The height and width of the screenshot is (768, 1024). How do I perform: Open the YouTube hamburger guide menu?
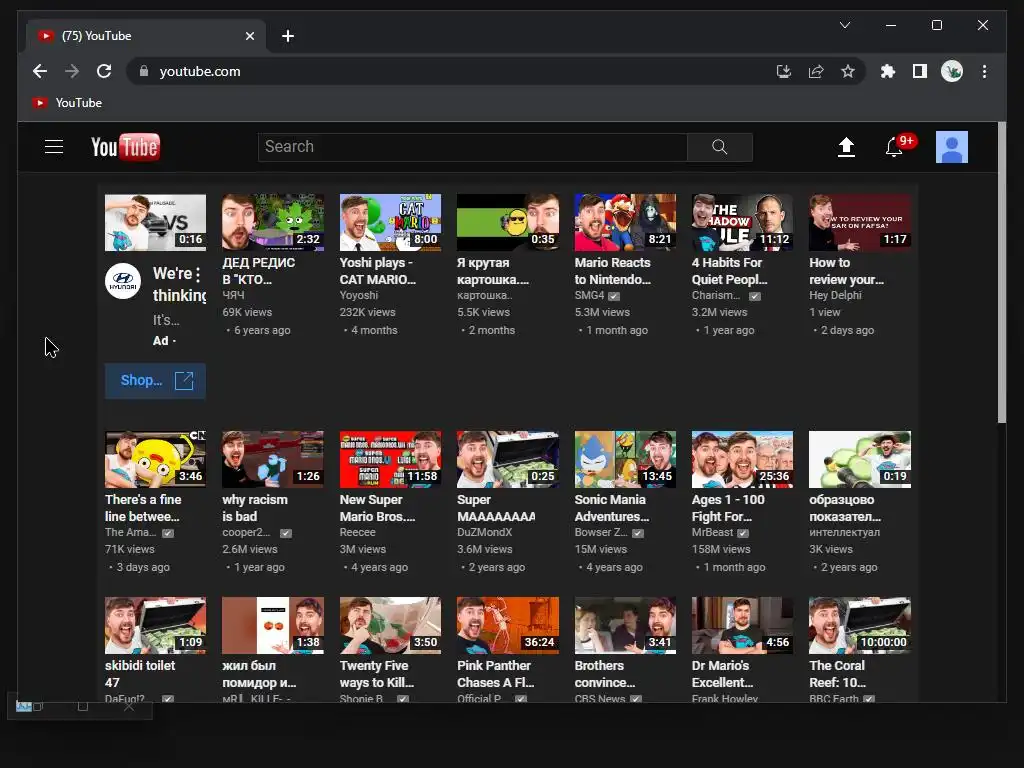coord(54,147)
